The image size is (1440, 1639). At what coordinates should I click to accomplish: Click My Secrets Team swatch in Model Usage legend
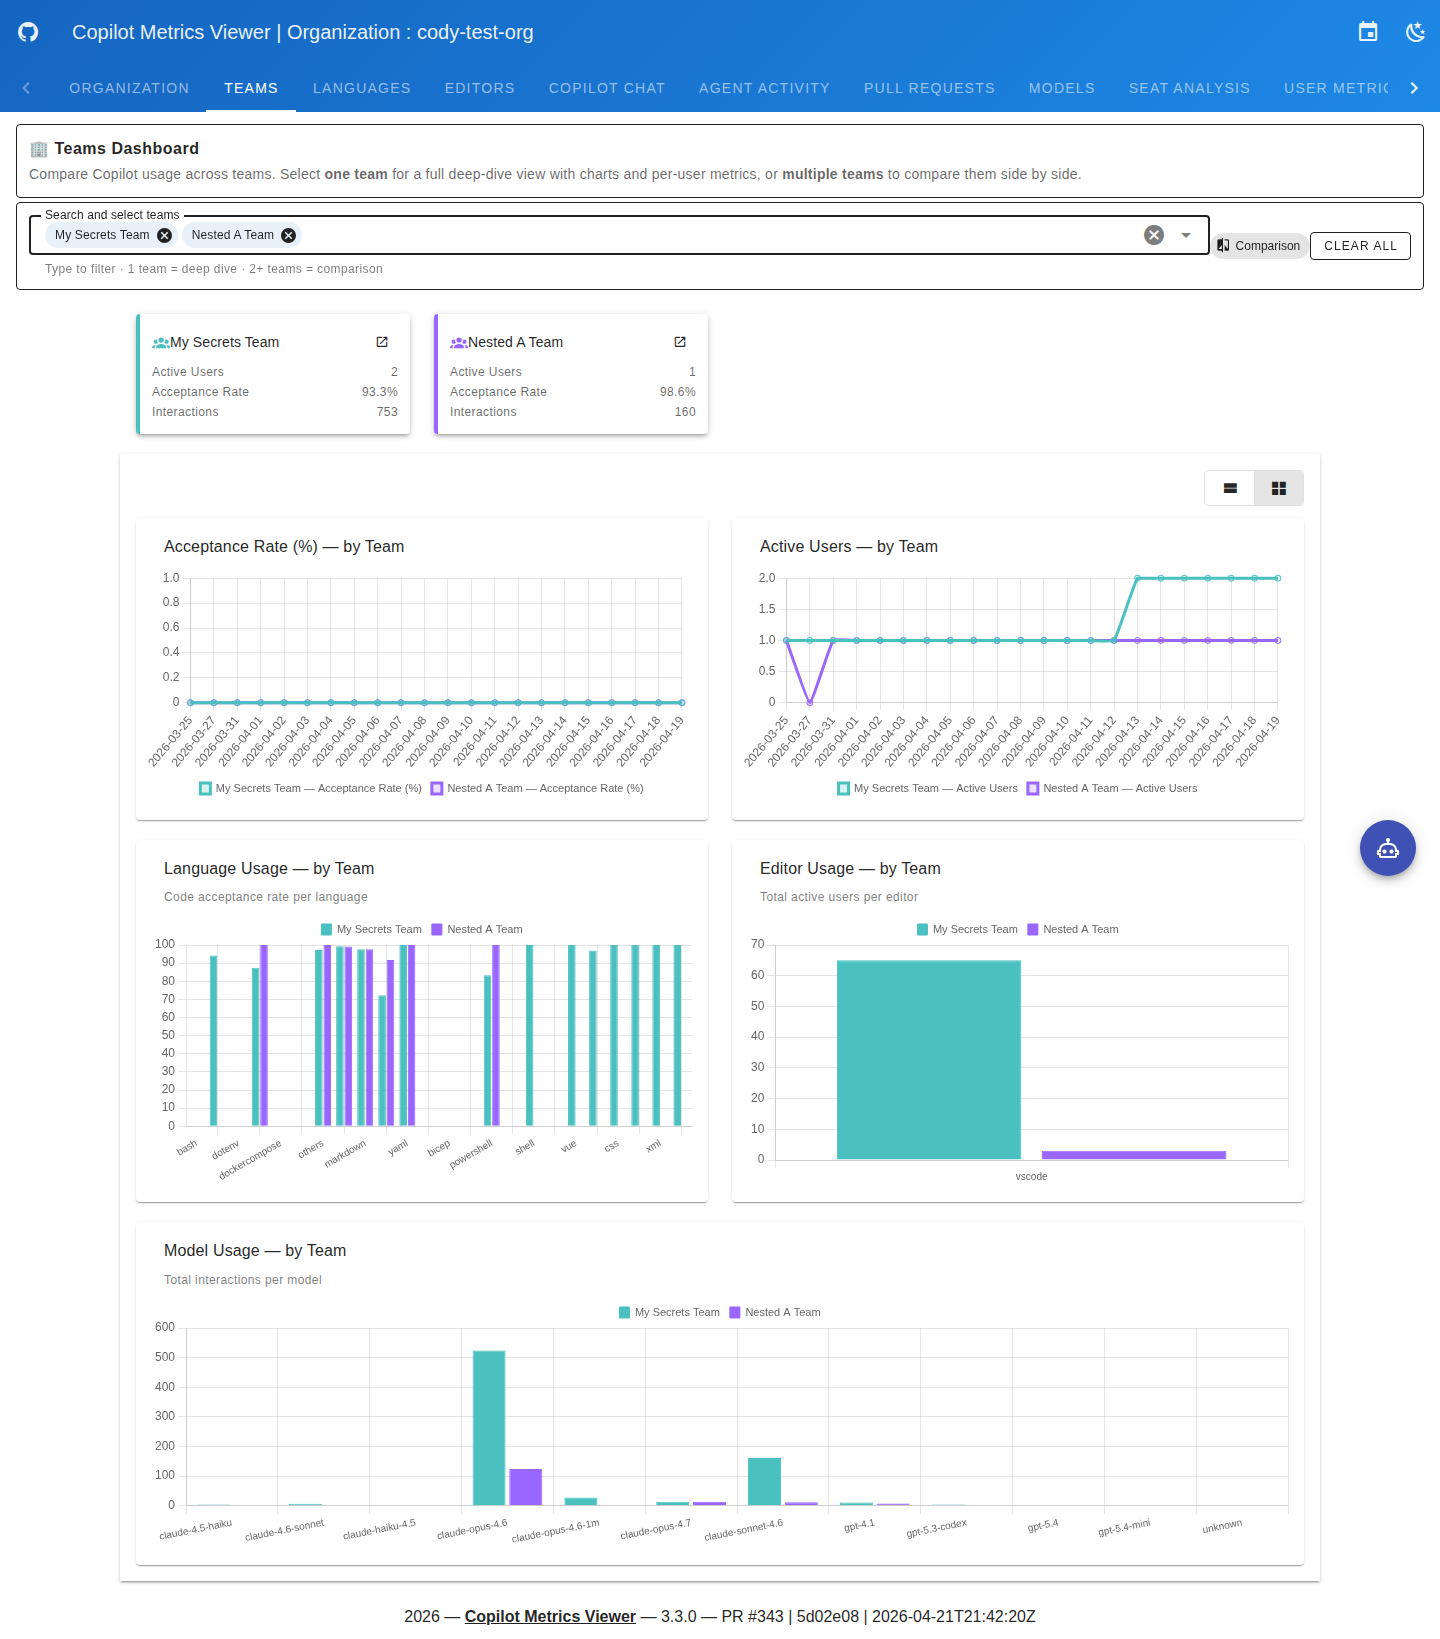[x=625, y=1312]
